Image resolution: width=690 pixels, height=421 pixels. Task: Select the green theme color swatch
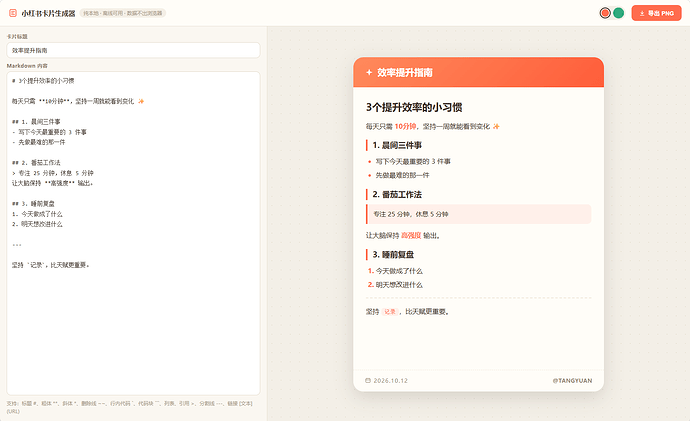coord(618,13)
